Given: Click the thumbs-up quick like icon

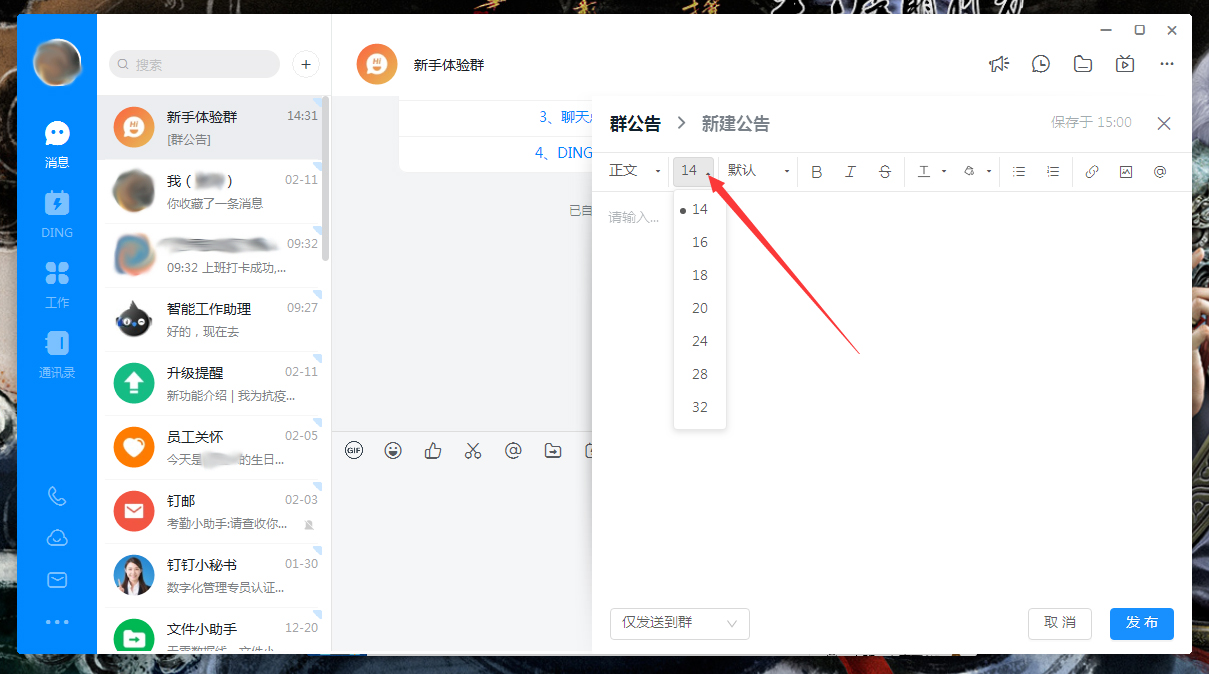Looking at the screenshot, I should pos(432,450).
